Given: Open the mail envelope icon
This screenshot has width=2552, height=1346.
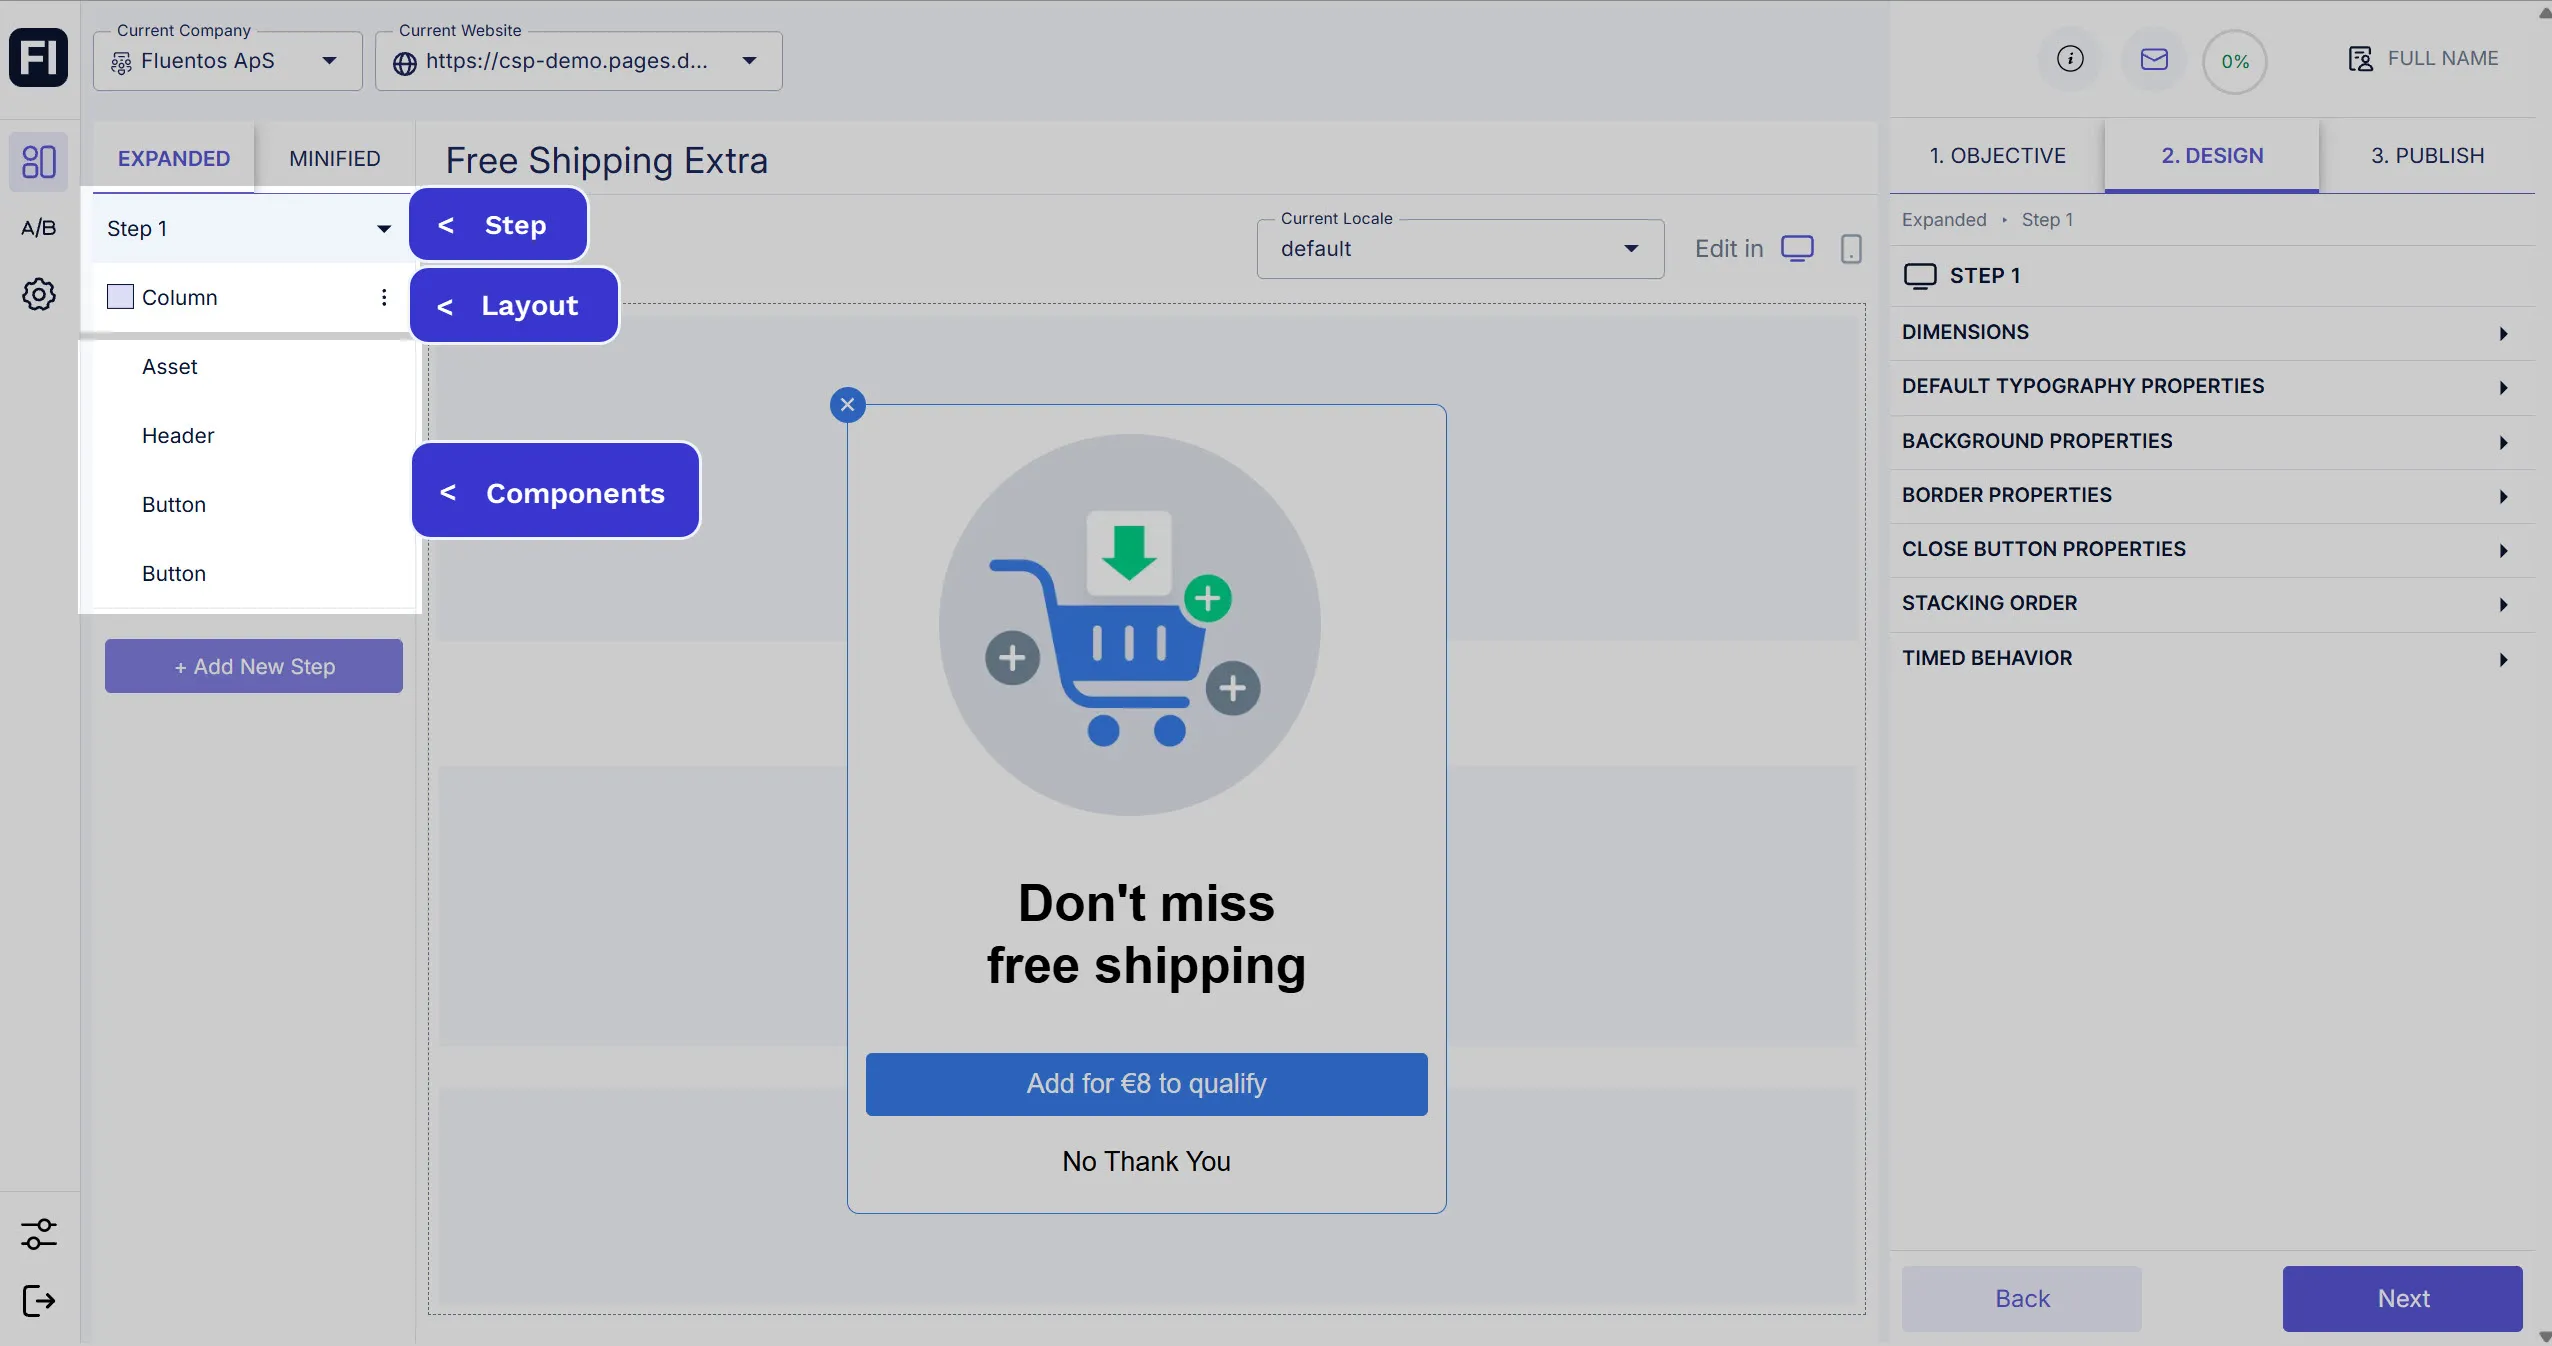Looking at the screenshot, I should (x=2154, y=59).
